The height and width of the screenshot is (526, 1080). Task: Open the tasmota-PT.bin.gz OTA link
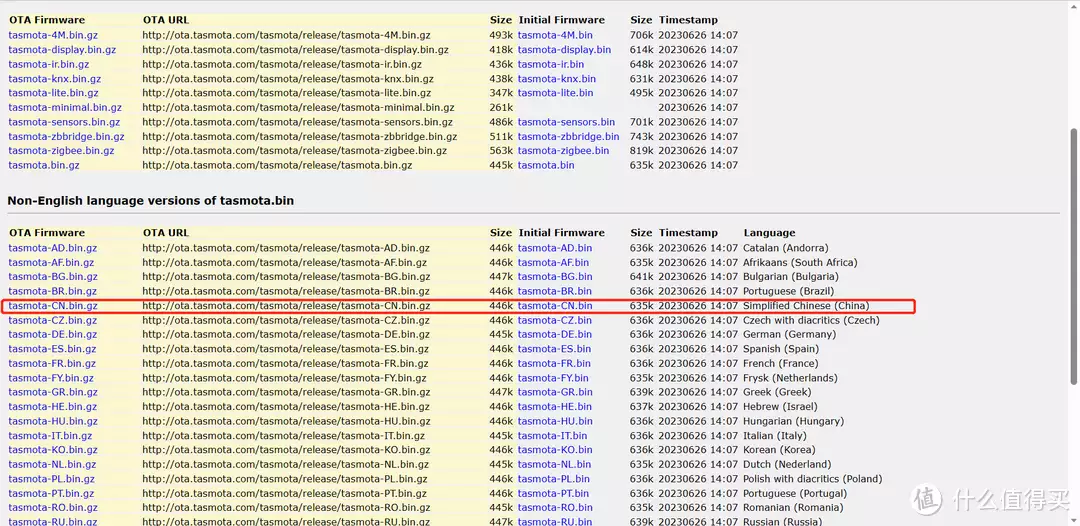coord(52,494)
